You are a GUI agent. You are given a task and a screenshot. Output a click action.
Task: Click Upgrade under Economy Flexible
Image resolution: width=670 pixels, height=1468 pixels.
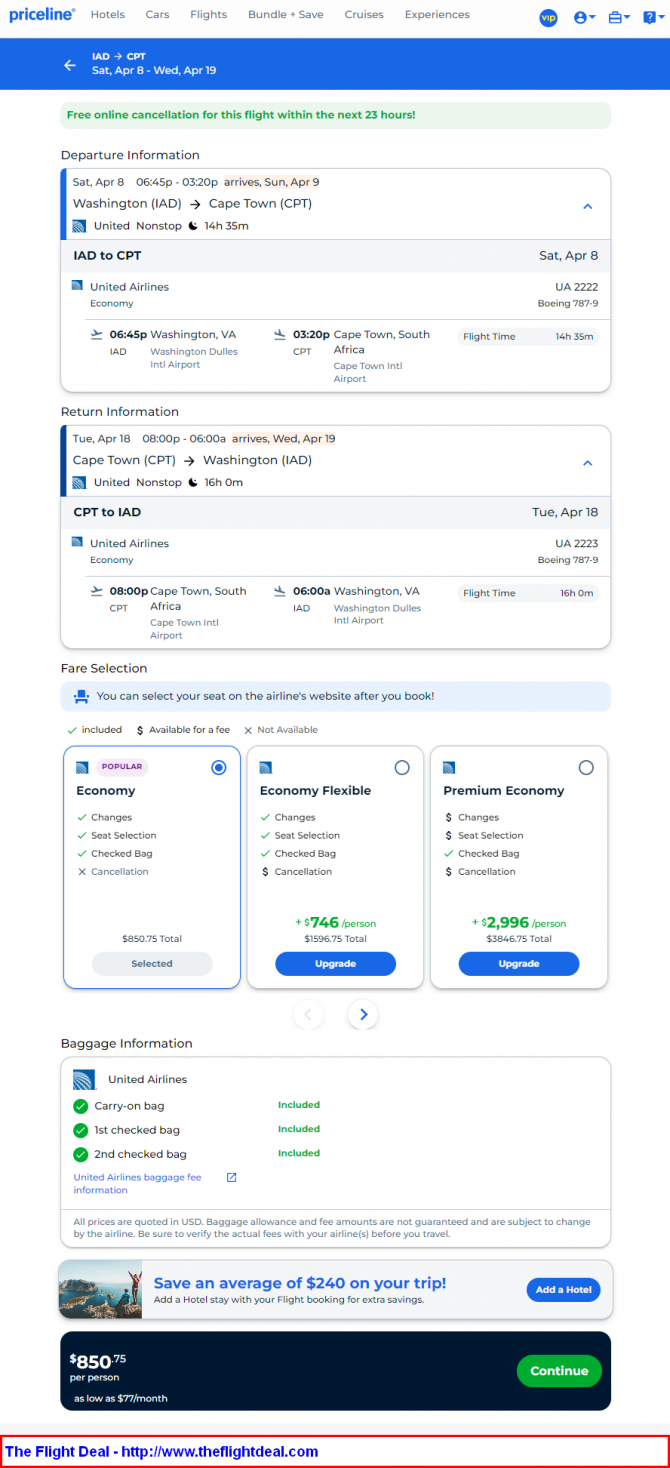[x=335, y=964]
